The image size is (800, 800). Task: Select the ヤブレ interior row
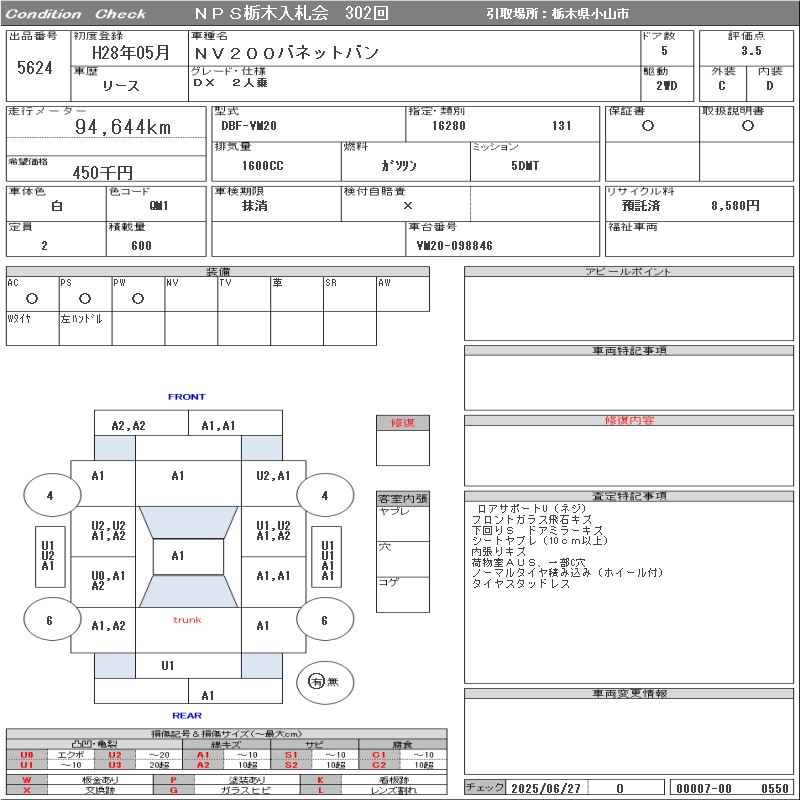403,523
